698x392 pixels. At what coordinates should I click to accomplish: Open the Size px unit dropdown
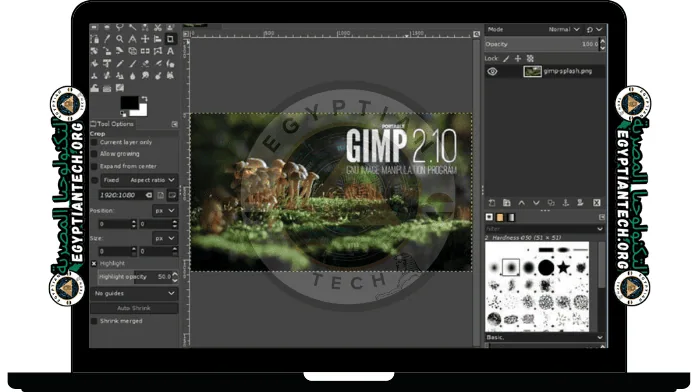pyautogui.click(x=165, y=238)
